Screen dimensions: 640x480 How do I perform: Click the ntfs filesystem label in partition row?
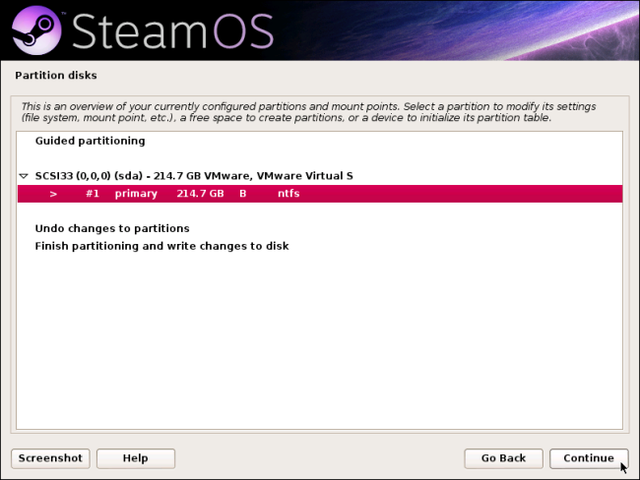point(289,193)
